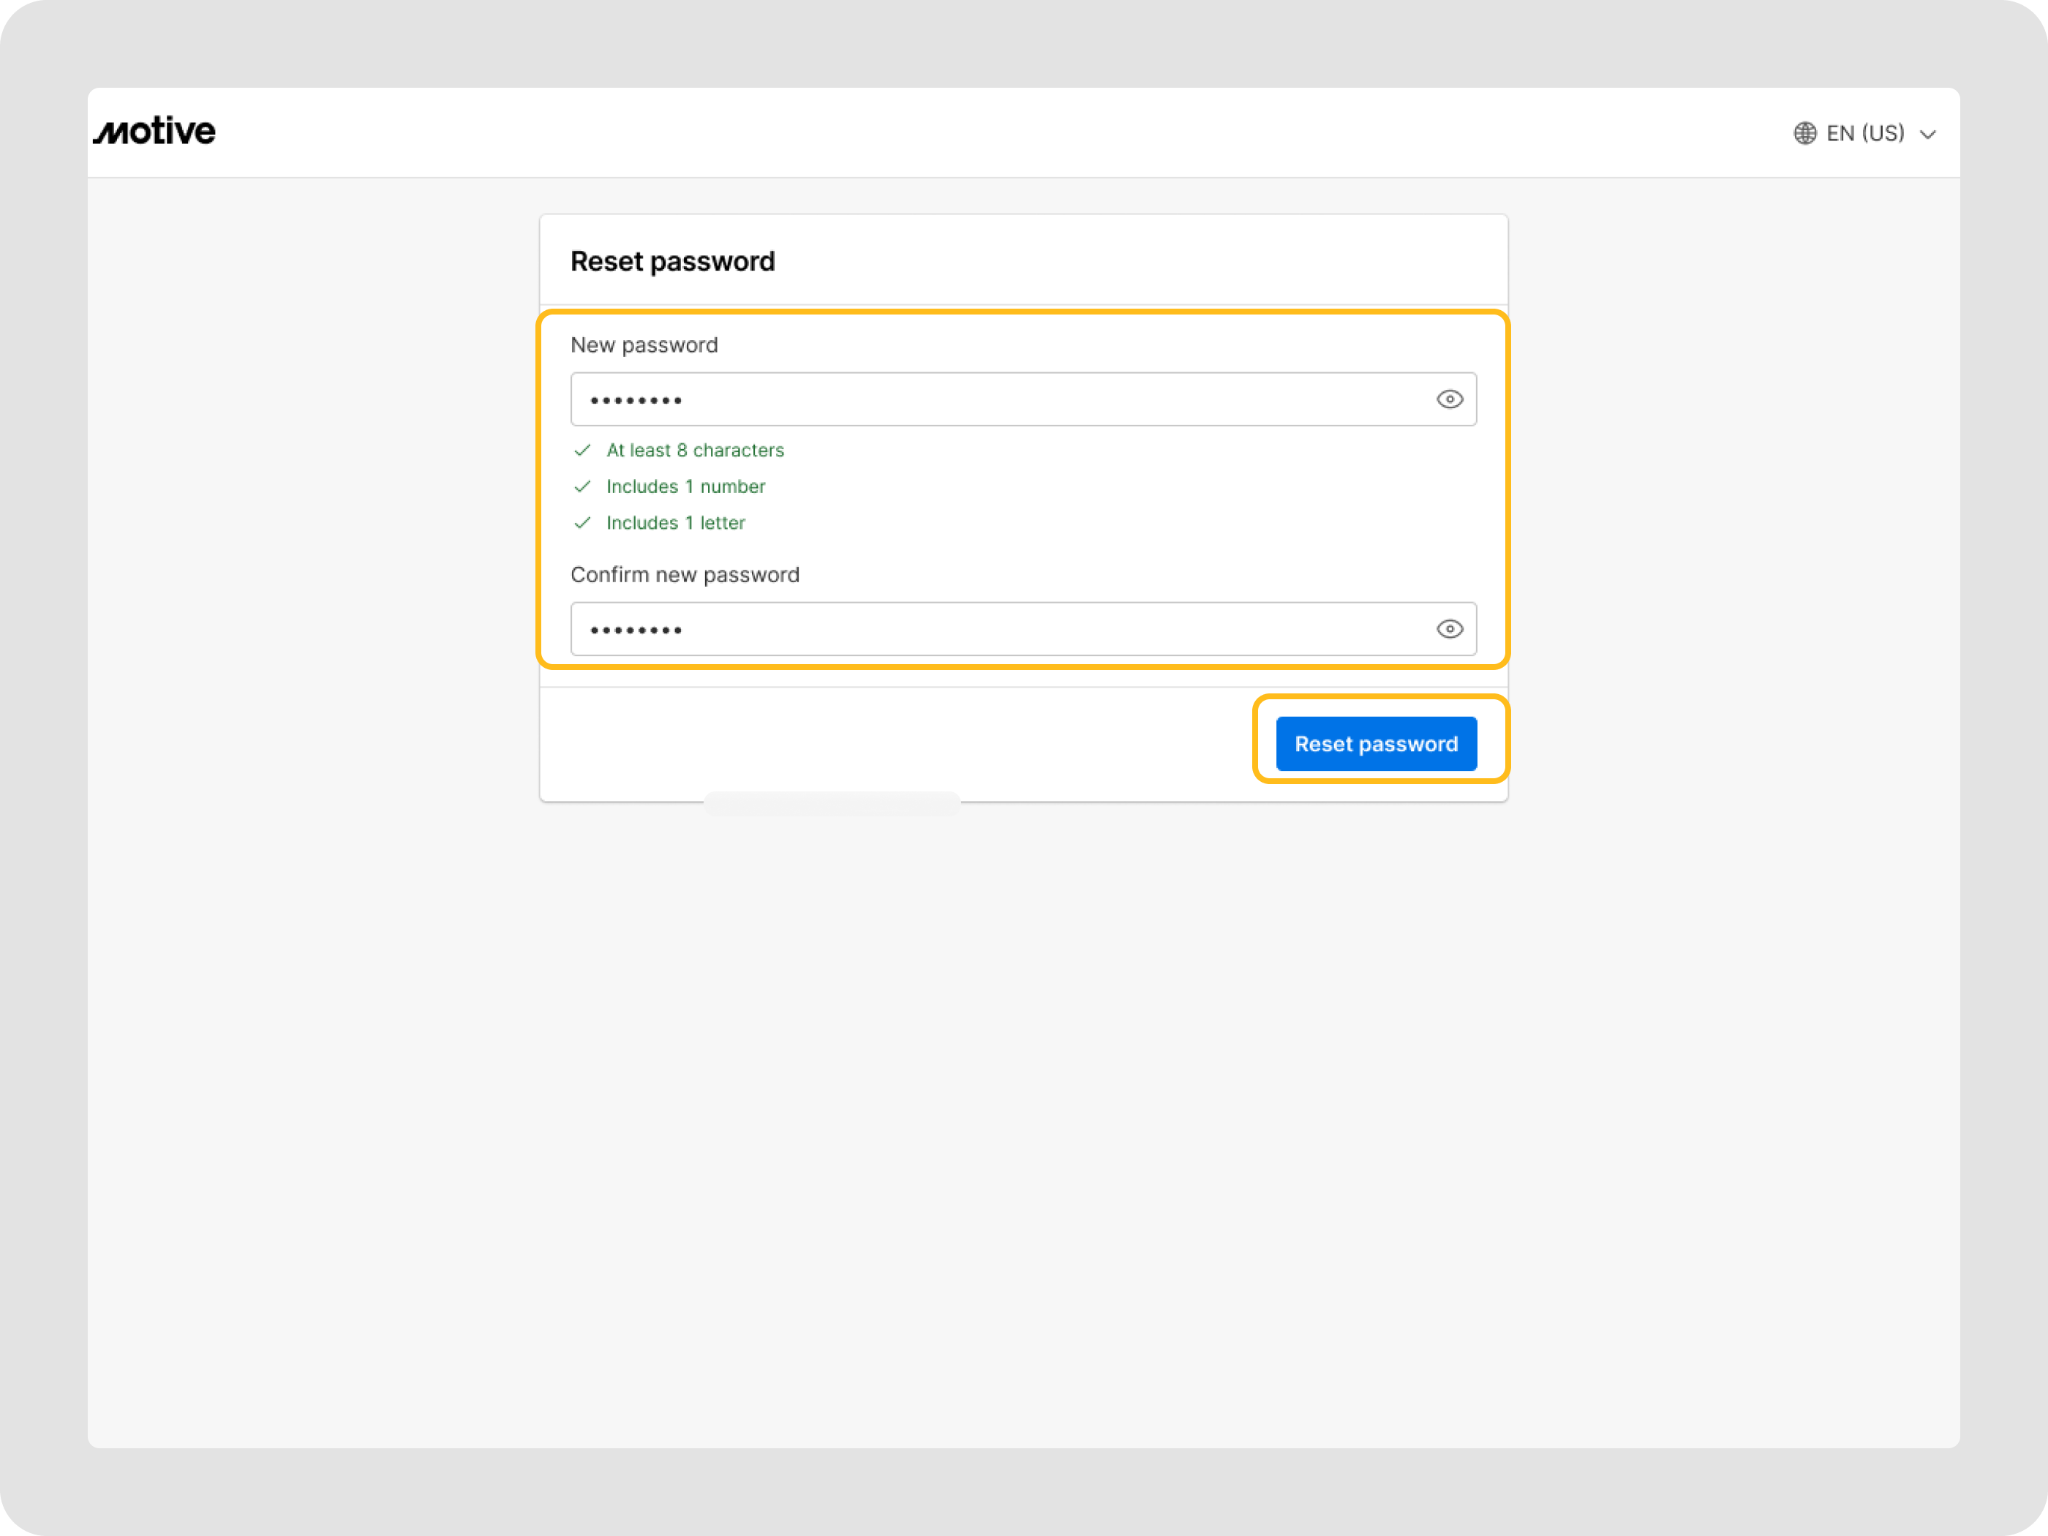
Task: Click the Reset password card heading
Action: coord(672,261)
